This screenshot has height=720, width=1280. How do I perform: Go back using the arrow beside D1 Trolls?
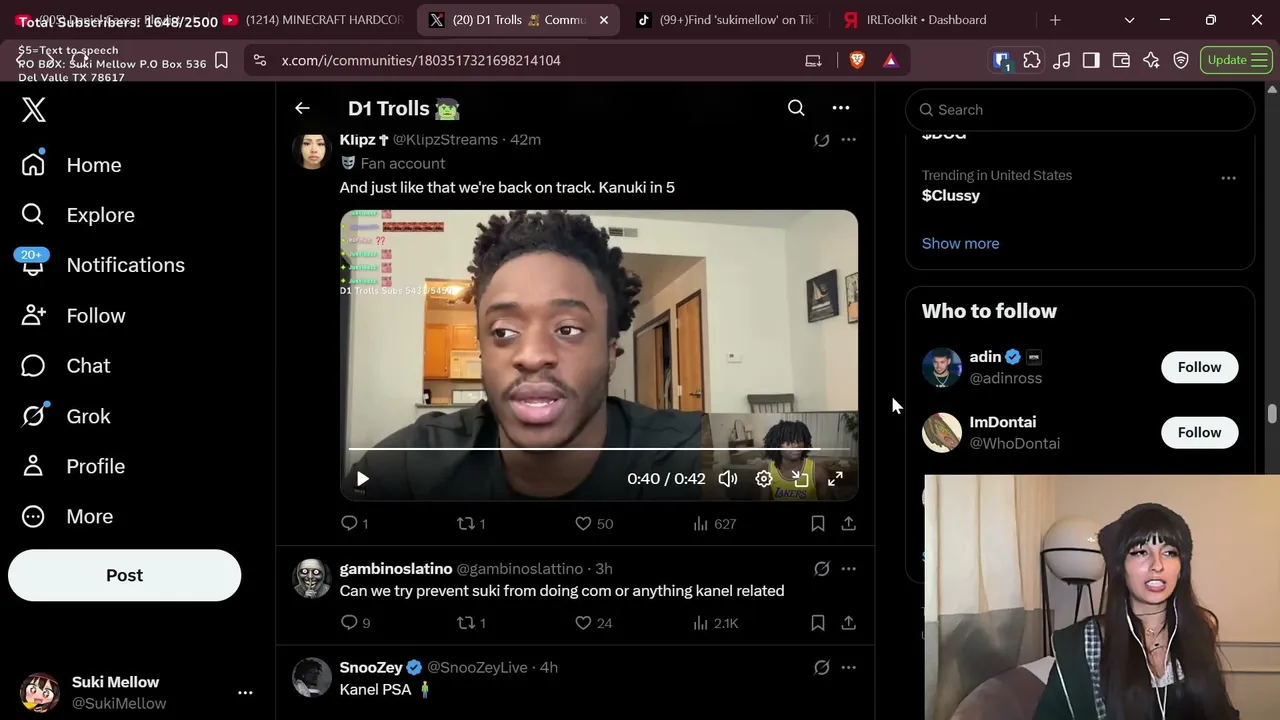tap(302, 108)
